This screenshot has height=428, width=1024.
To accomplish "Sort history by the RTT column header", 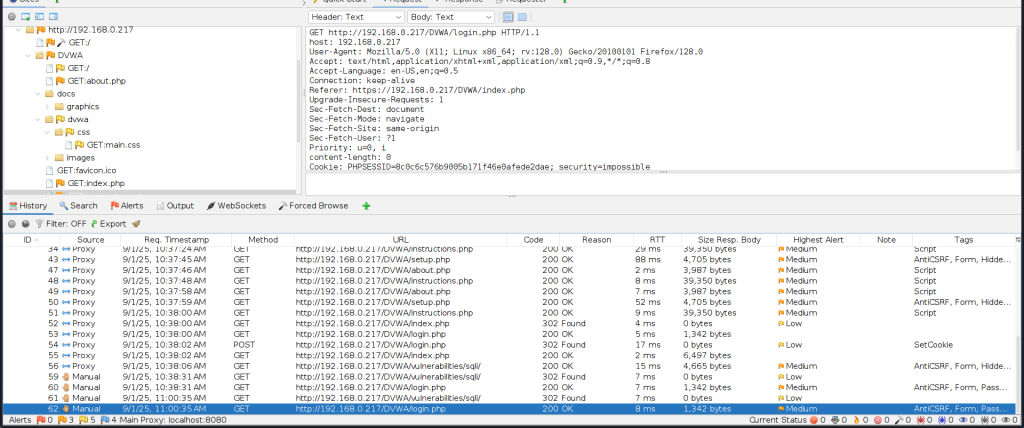I will pos(657,240).
